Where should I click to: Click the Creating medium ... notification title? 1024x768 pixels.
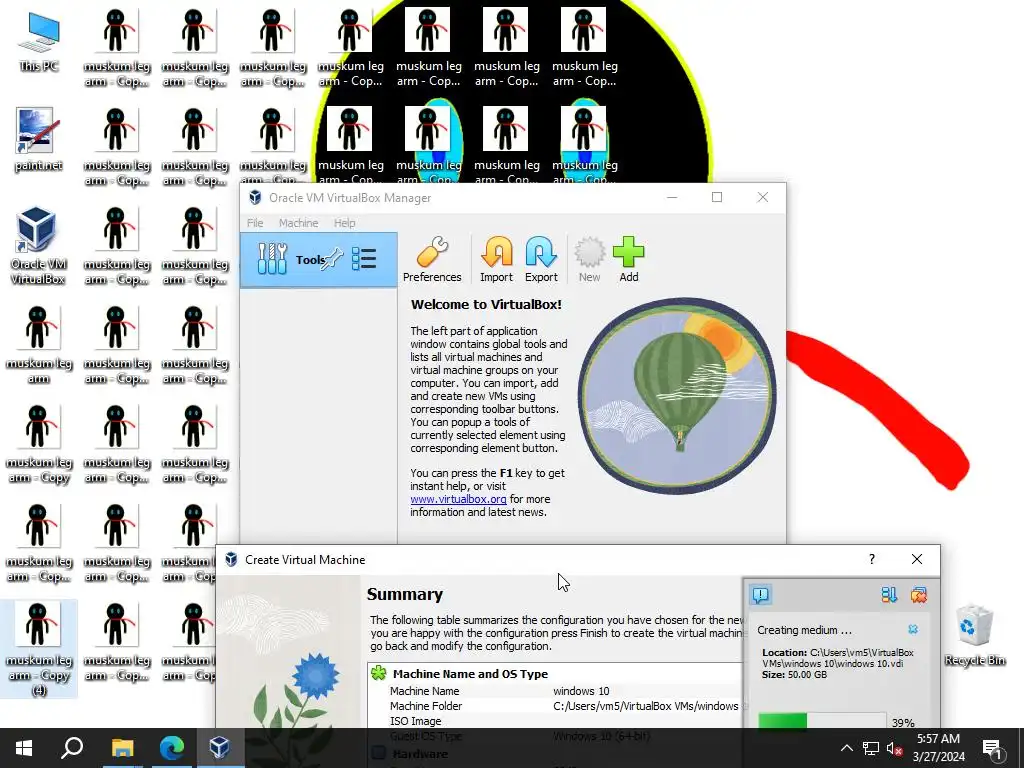(804, 630)
